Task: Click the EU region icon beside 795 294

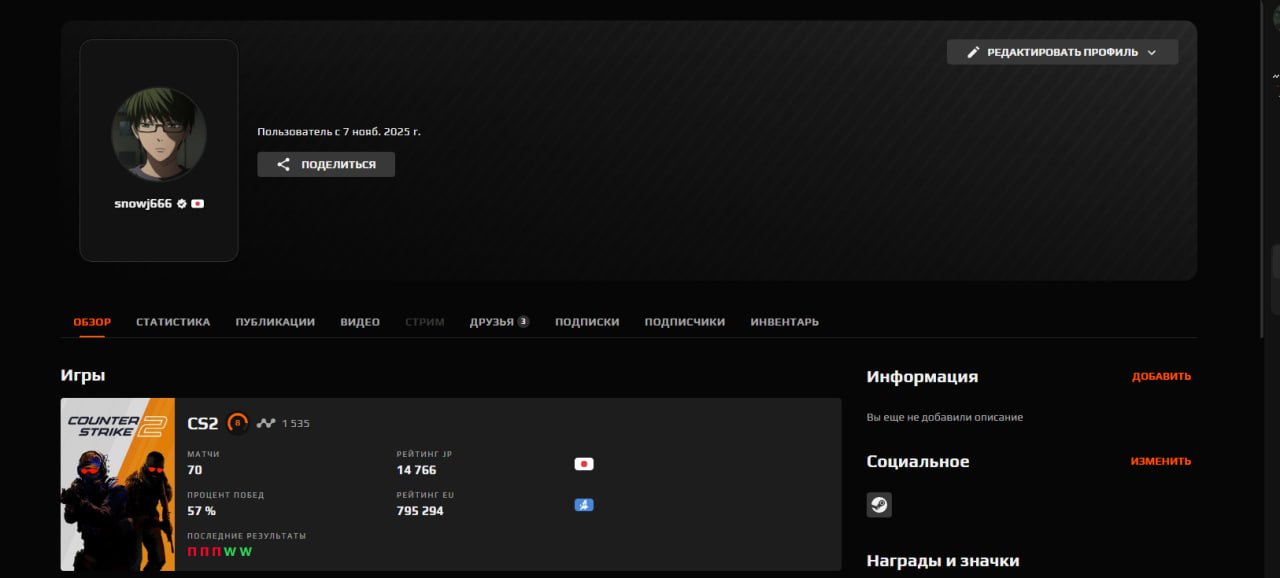Action: (584, 505)
